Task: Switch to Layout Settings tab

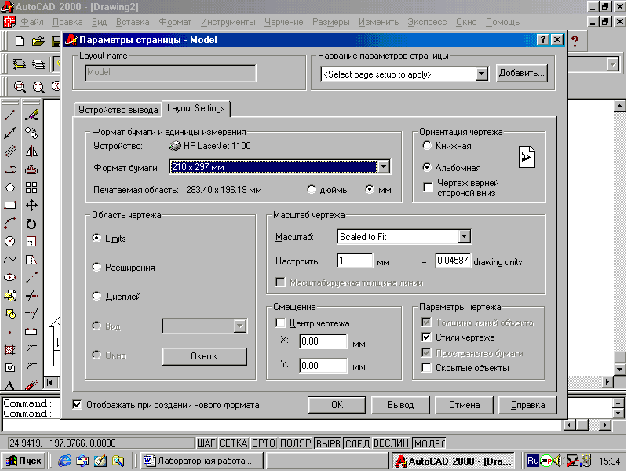Action: click(196, 108)
